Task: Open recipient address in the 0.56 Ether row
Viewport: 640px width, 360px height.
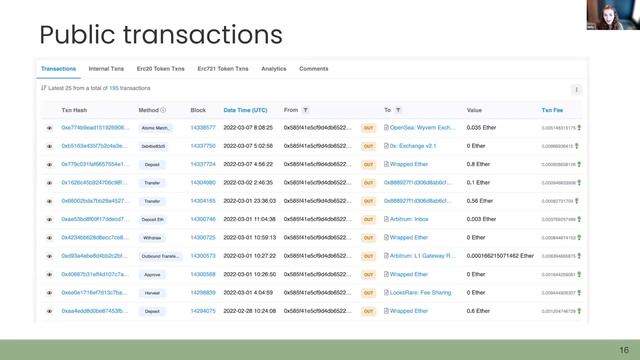Action: tap(418, 201)
